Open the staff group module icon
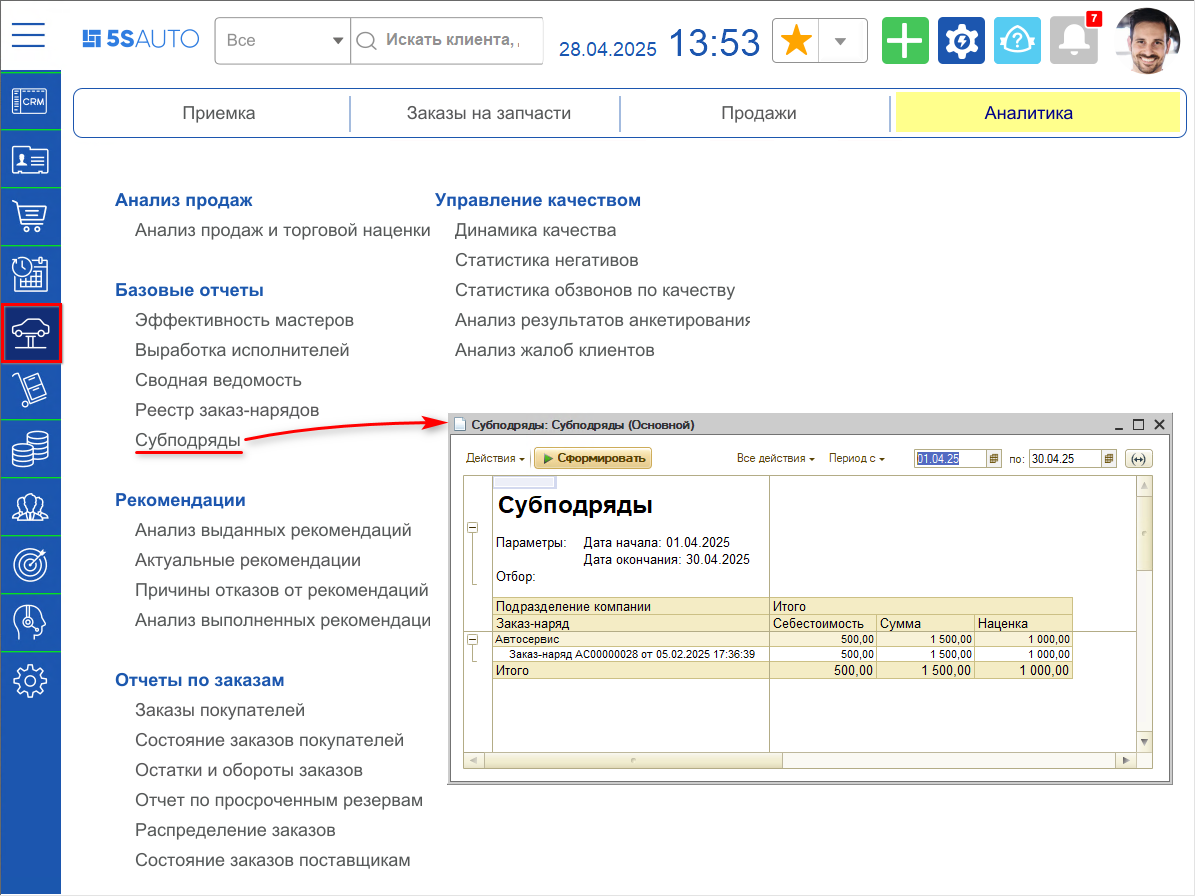This screenshot has width=1195, height=896. point(30,507)
